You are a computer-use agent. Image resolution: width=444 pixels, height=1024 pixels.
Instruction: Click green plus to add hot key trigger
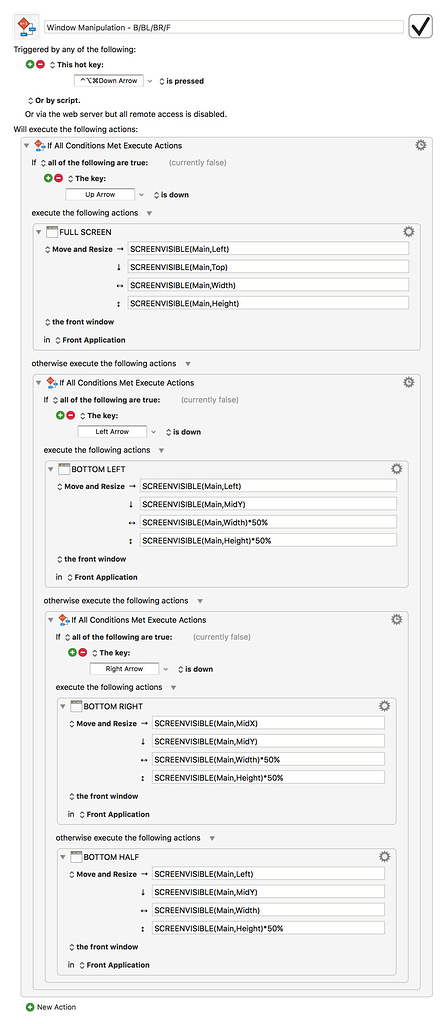click(x=29, y=65)
